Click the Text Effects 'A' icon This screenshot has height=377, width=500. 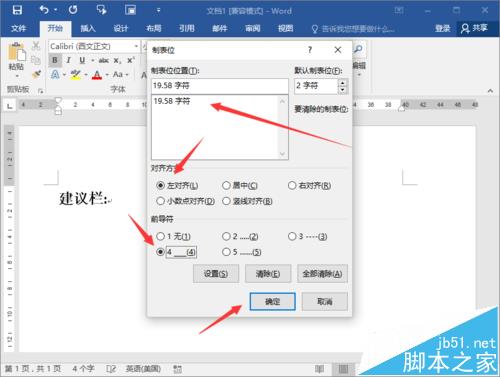click(55, 74)
